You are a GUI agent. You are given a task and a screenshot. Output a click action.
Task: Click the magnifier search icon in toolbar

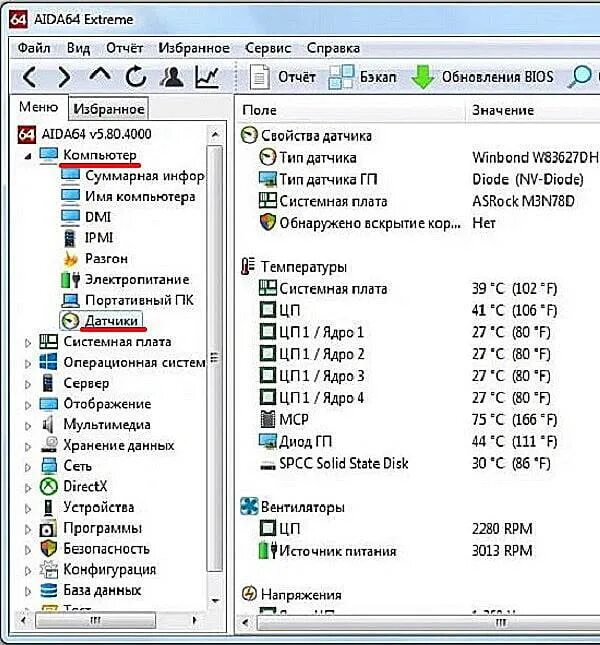click(580, 77)
